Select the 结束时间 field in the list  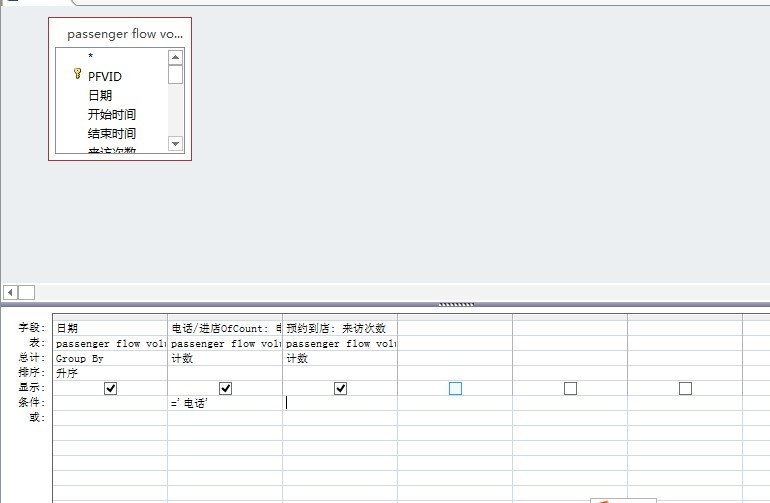pyautogui.click(x=111, y=133)
